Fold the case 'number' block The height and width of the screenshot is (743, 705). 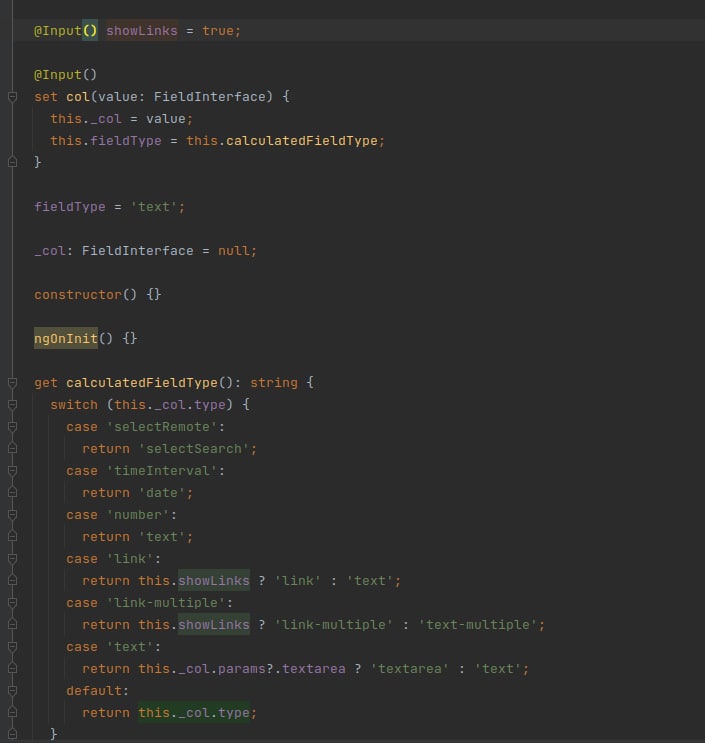[x=13, y=515]
